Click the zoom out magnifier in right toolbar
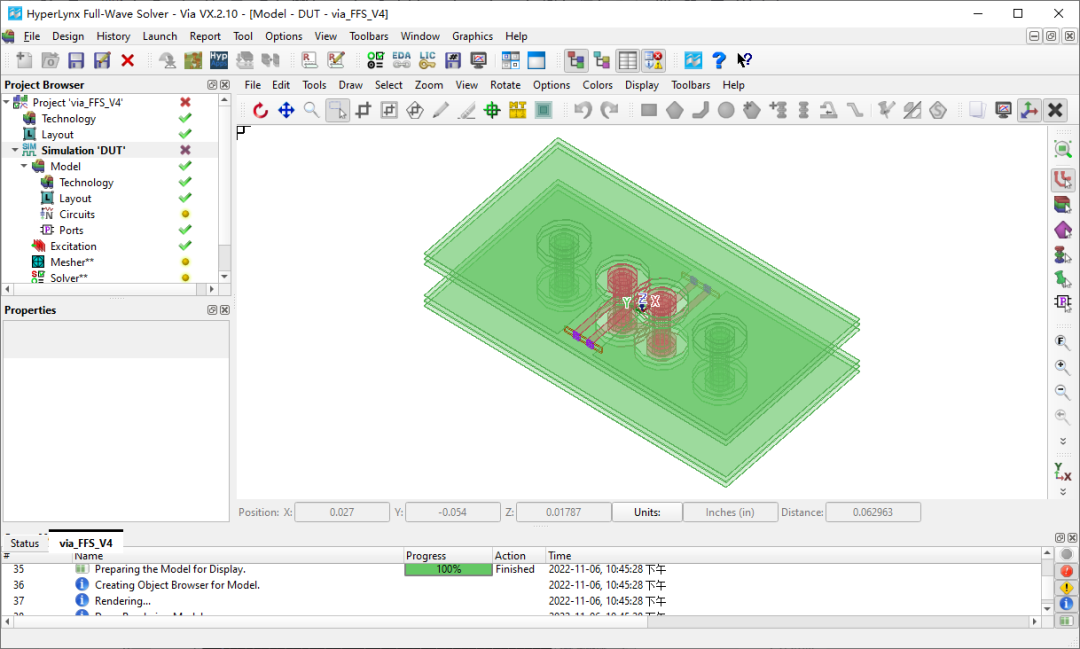This screenshot has height=649, width=1080. [x=1063, y=392]
